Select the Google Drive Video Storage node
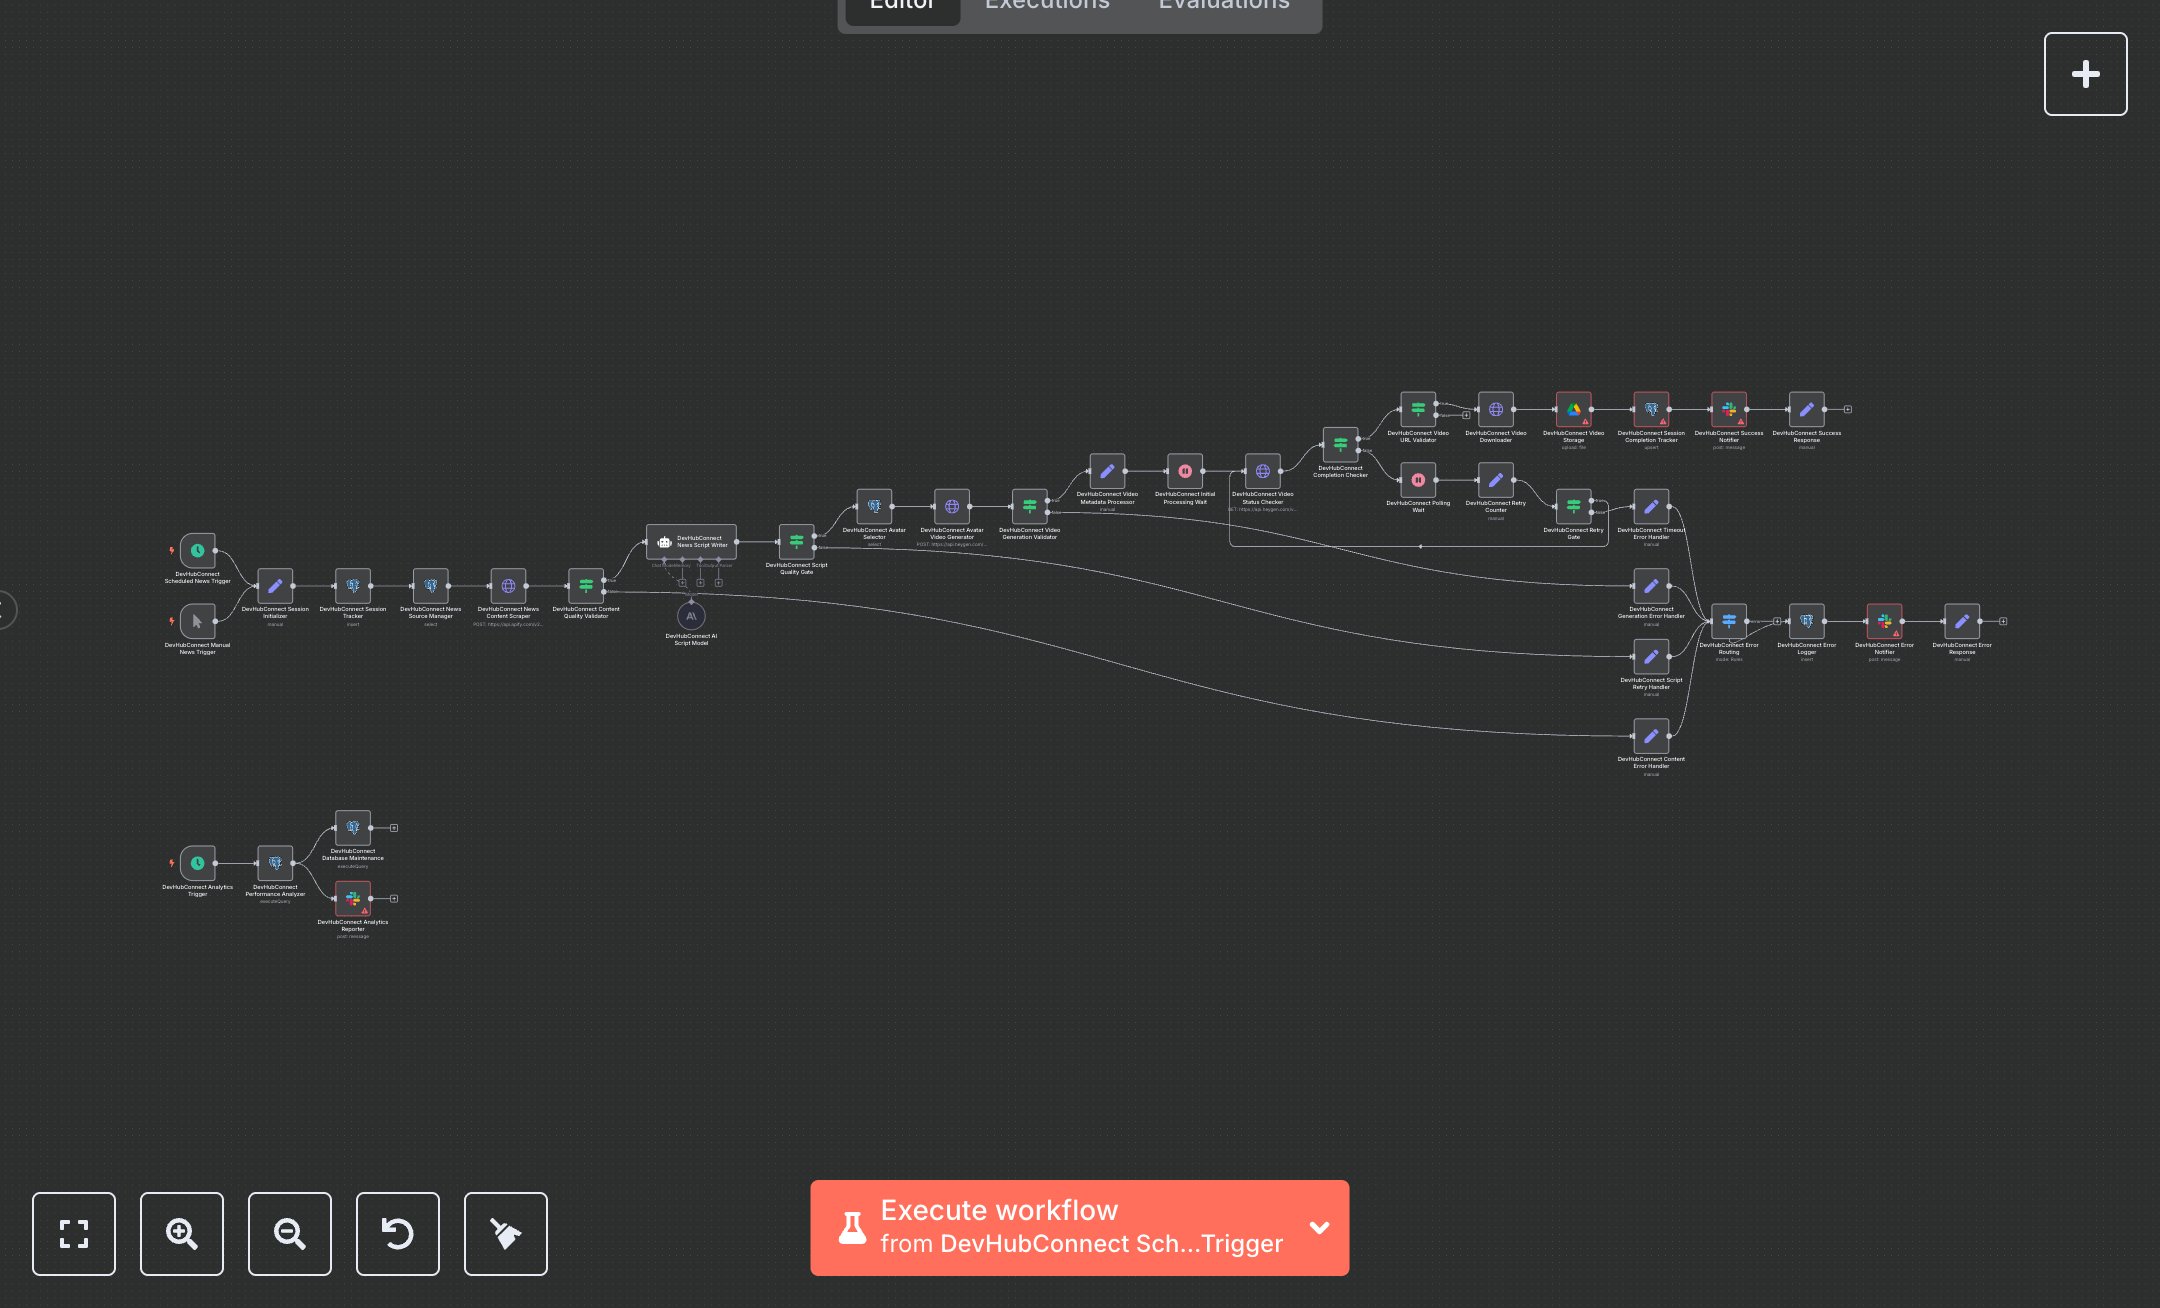Image resolution: width=2160 pixels, height=1308 pixels. pos(1573,410)
